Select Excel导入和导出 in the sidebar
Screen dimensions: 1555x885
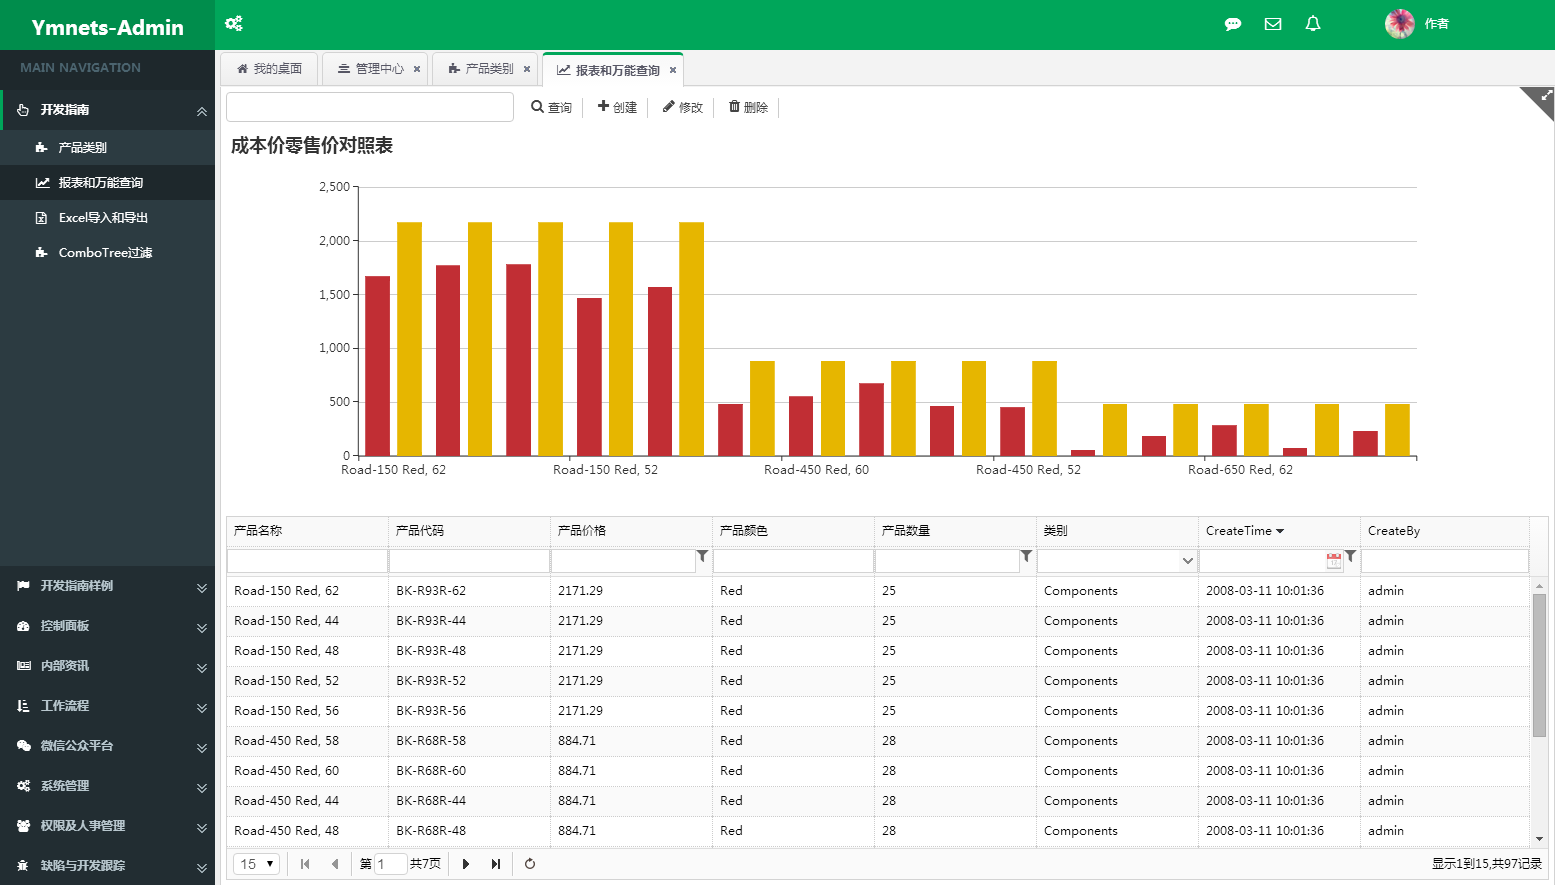[x=103, y=218]
